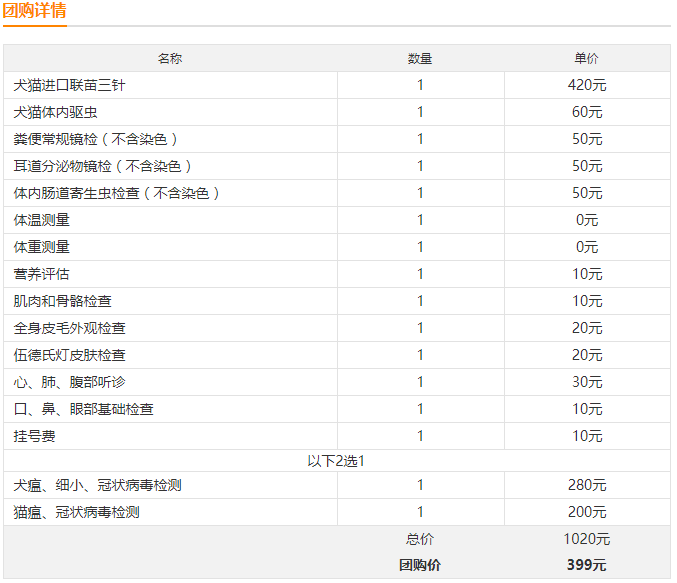Select the 420元 price cell
Image resolution: width=677 pixels, height=583 pixels.
coord(587,85)
